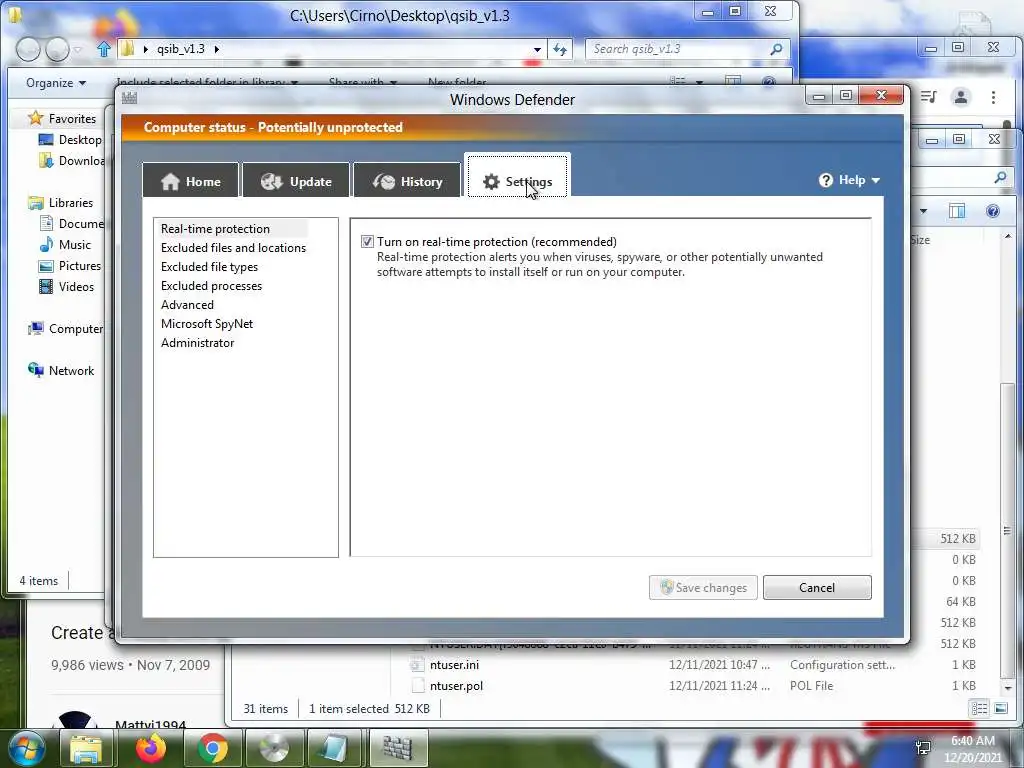Switch to the Update tab
This screenshot has height=768, width=1024.
click(x=296, y=181)
